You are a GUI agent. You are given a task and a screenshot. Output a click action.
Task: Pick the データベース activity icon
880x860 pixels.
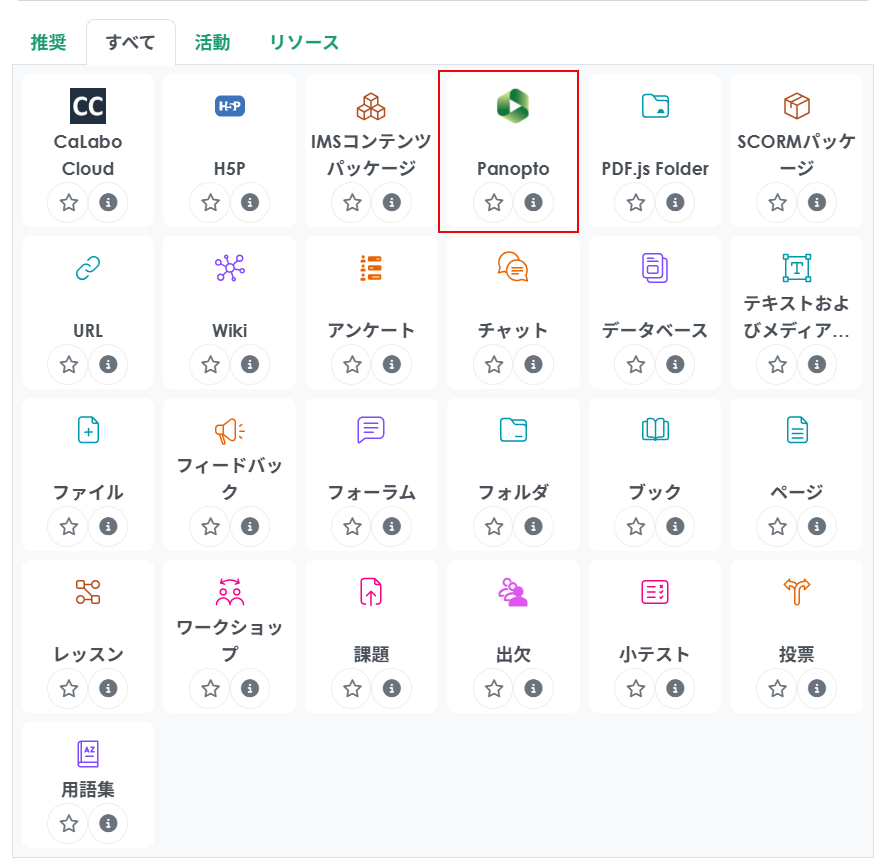pos(654,268)
